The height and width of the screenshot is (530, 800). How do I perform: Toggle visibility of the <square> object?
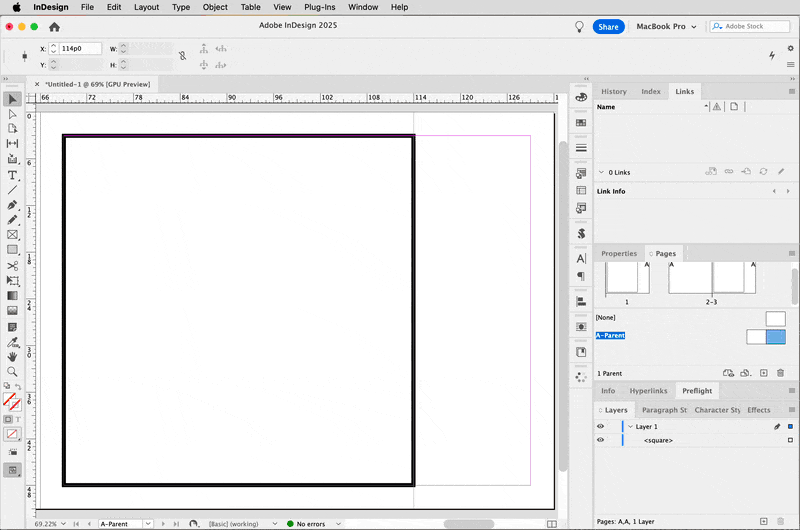pos(600,440)
